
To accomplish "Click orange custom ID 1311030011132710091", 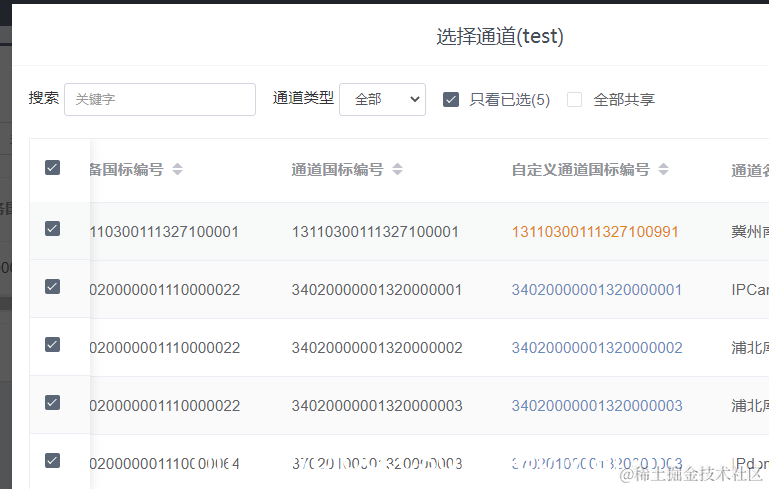I will click(x=595, y=232).
